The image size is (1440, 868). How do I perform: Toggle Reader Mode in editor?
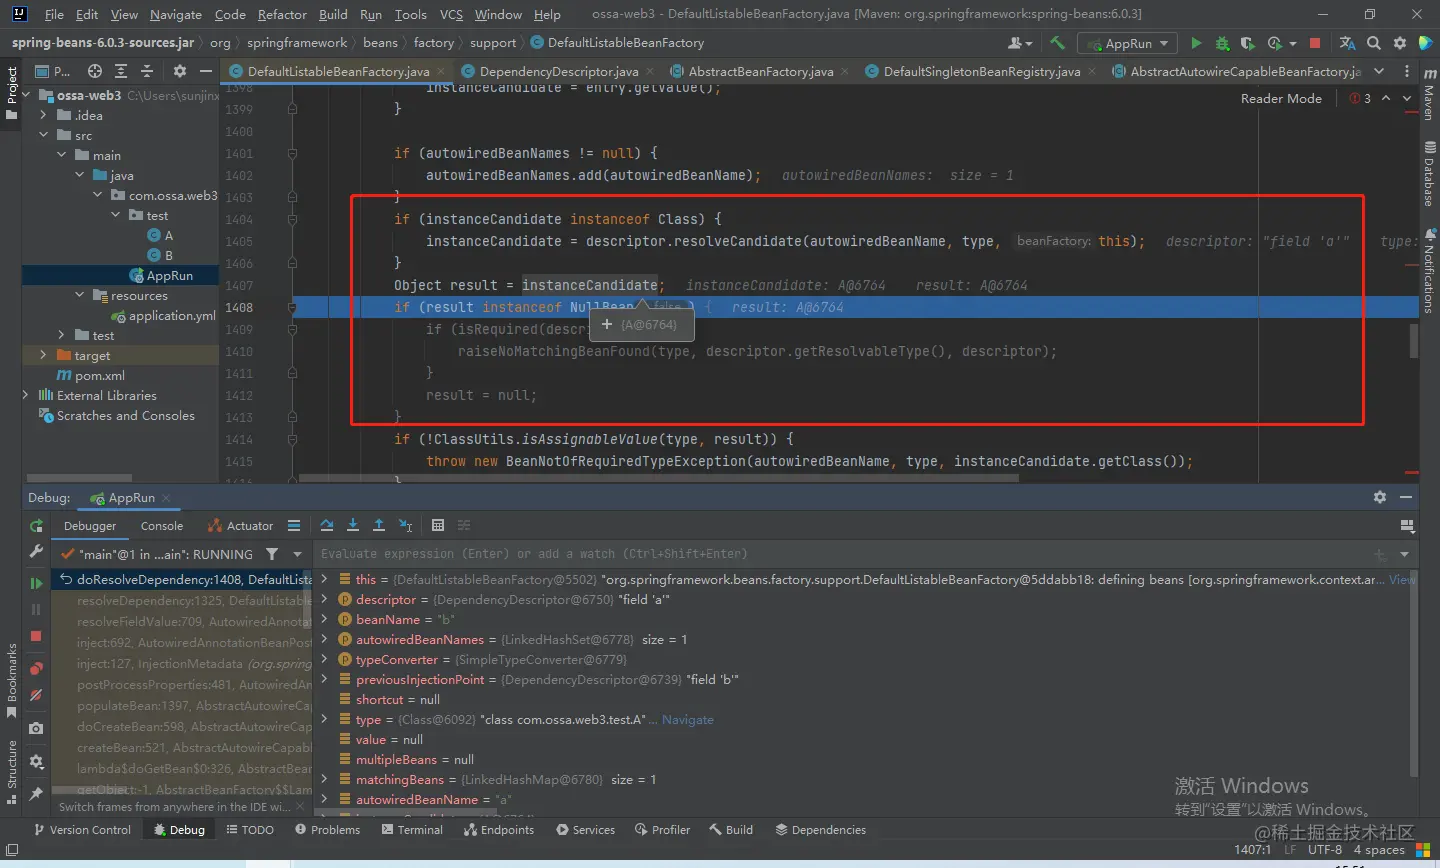[1281, 98]
